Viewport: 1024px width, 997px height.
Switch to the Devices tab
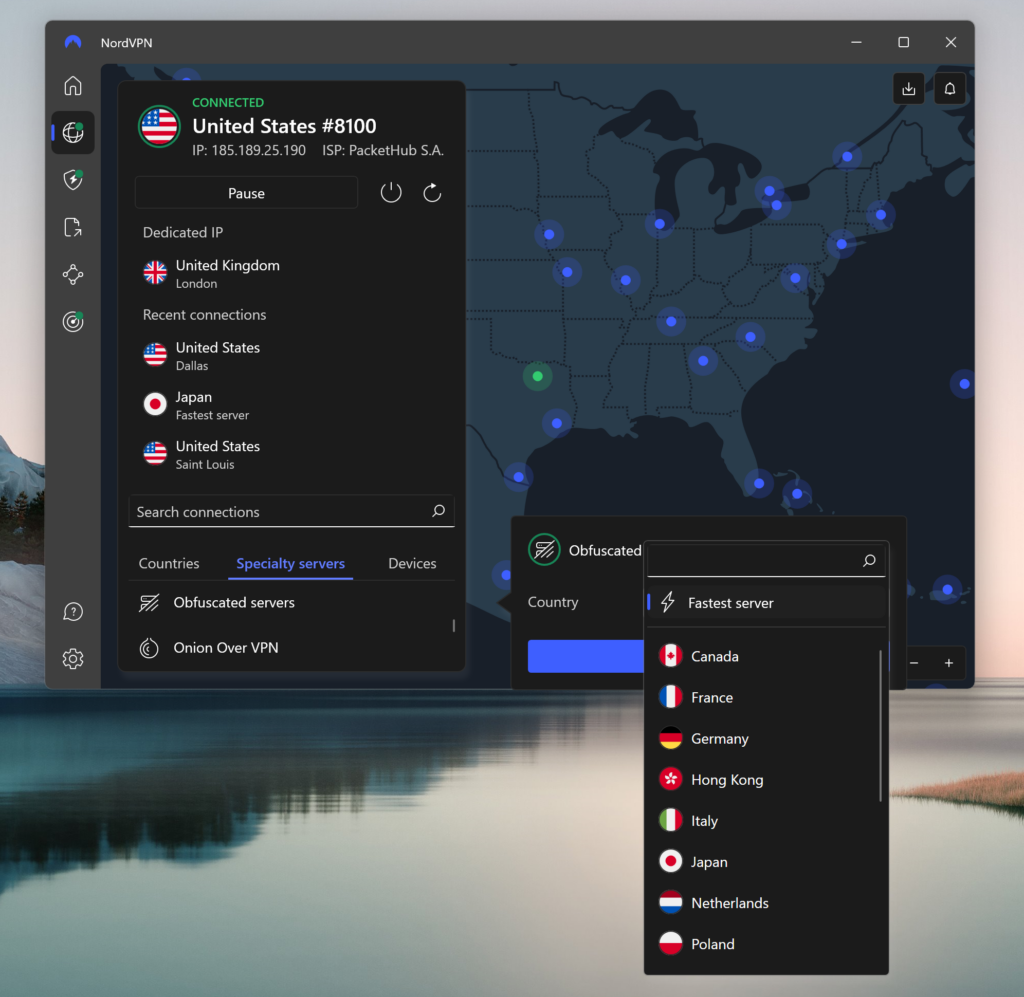click(x=412, y=563)
